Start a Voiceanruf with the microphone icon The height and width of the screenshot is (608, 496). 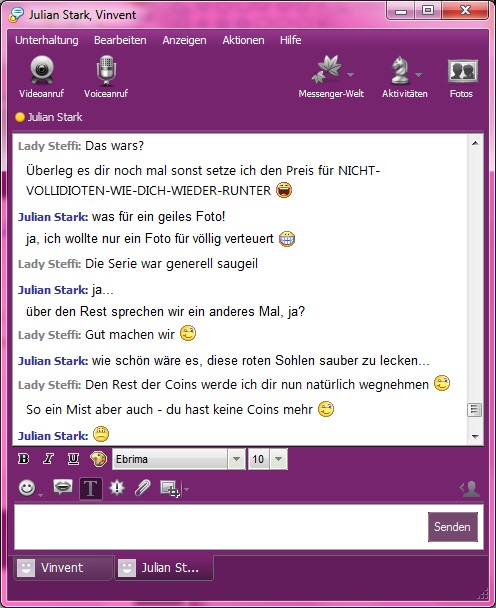pyautogui.click(x=106, y=70)
